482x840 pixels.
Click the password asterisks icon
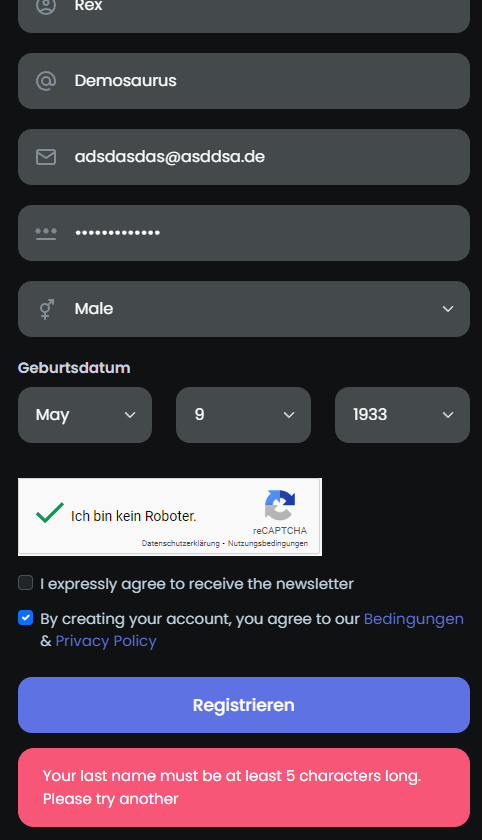click(x=46, y=233)
